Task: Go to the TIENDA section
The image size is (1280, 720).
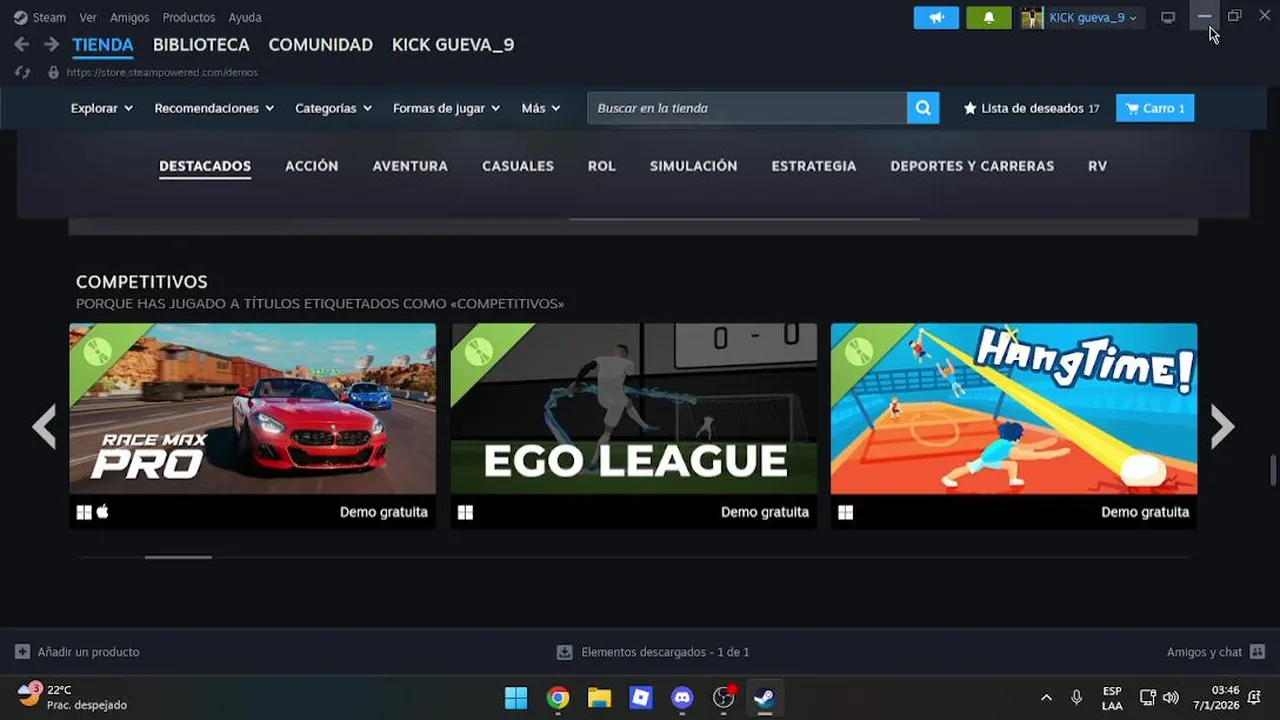Action: click(103, 45)
